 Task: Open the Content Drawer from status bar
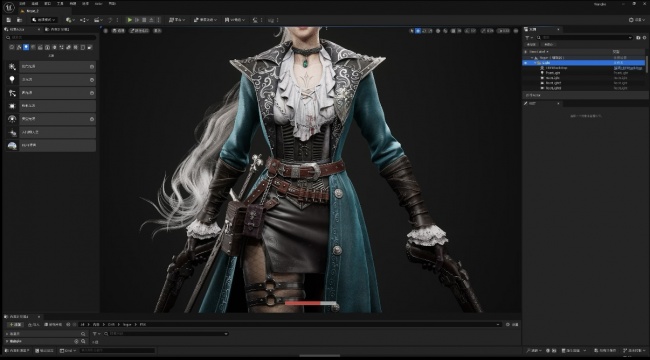pos(17,350)
